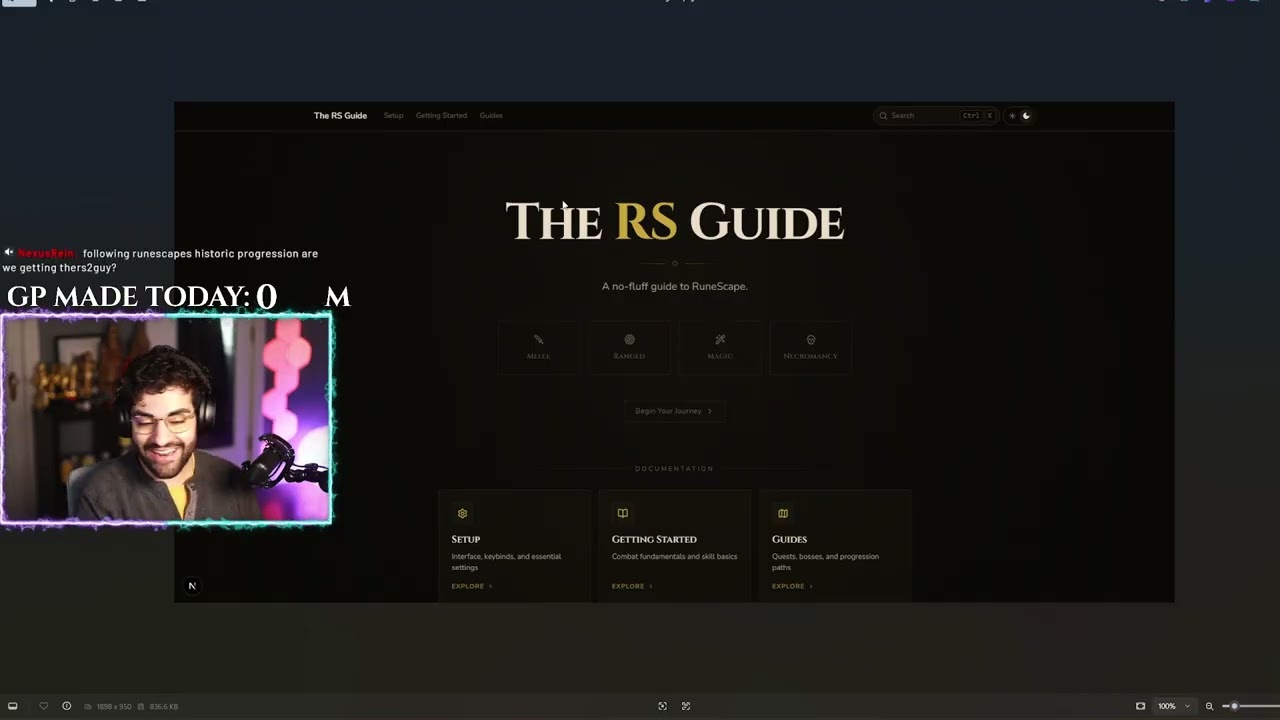The image size is (1280, 720).
Task: Click the DOCUMENTATION section label
Action: (674, 469)
